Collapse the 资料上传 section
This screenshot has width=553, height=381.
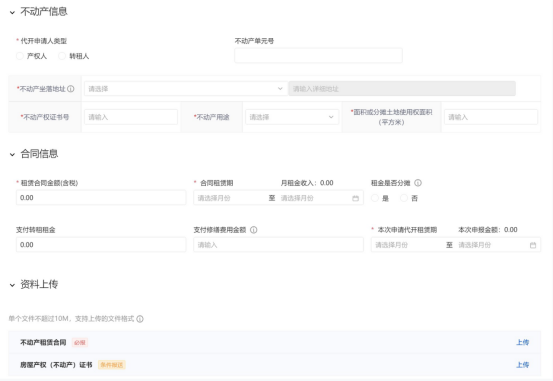tap(12, 285)
